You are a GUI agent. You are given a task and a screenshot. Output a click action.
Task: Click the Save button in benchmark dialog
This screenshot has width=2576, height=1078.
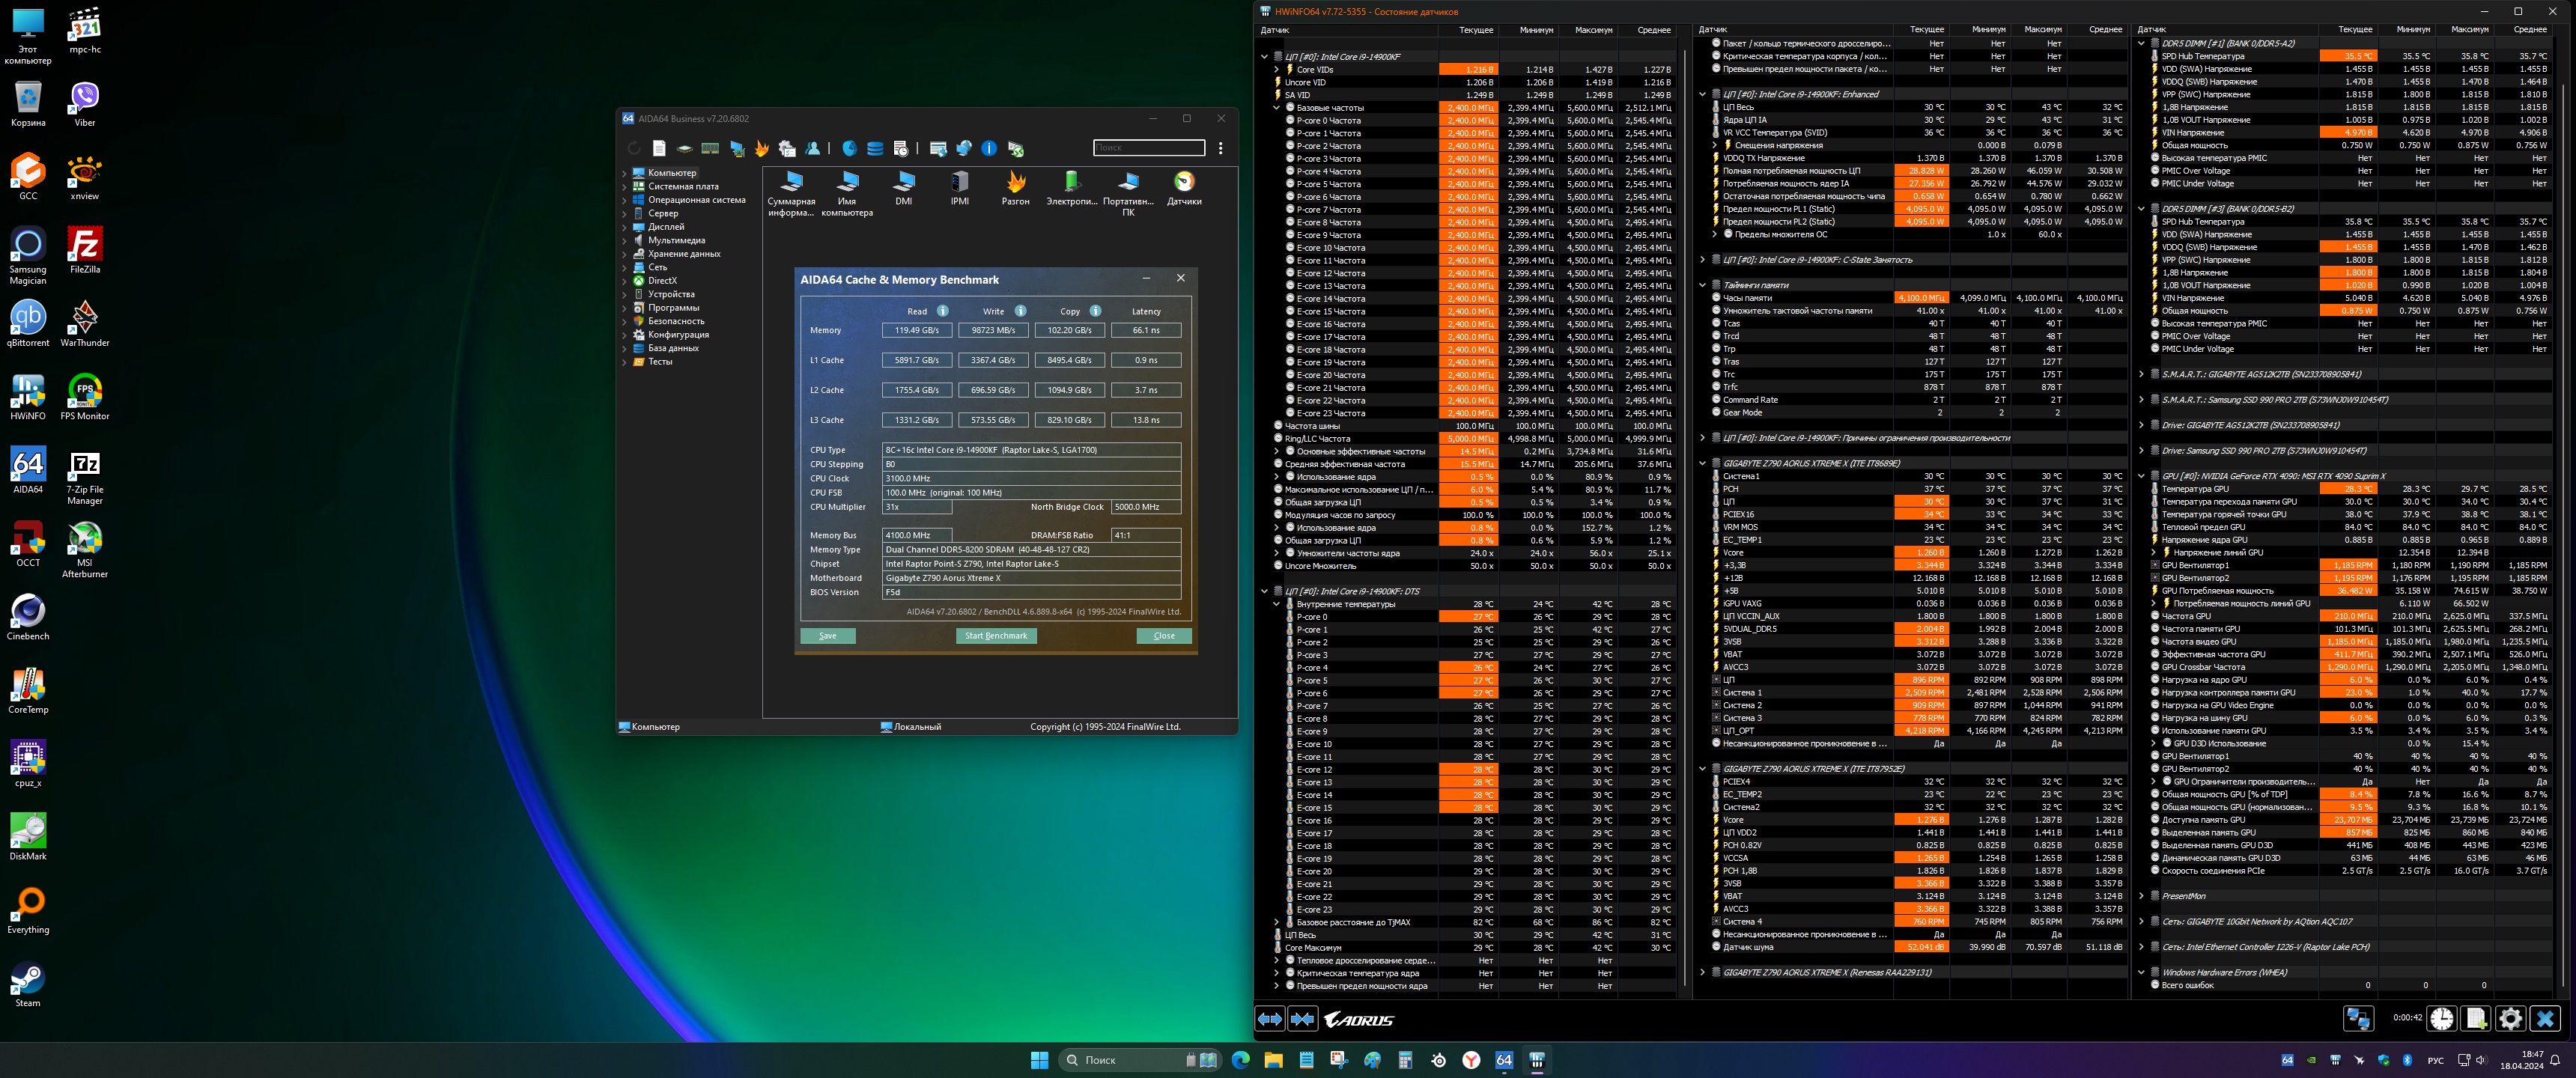(827, 636)
